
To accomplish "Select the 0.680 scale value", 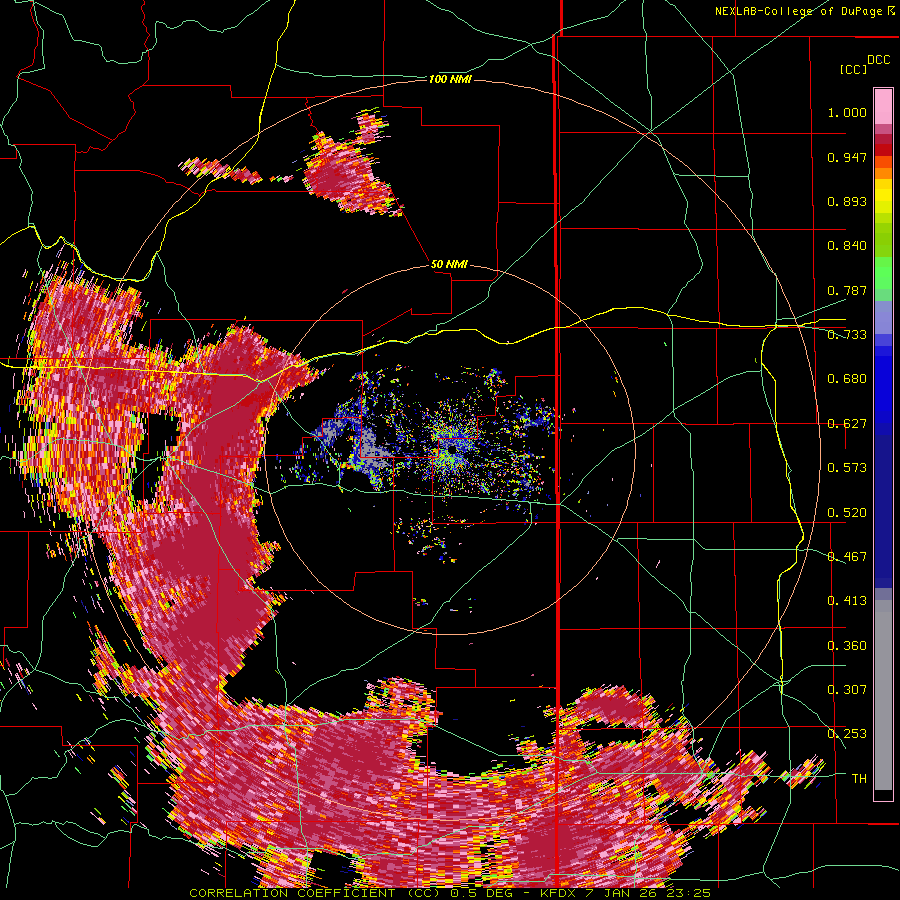I will coord(847,379).
